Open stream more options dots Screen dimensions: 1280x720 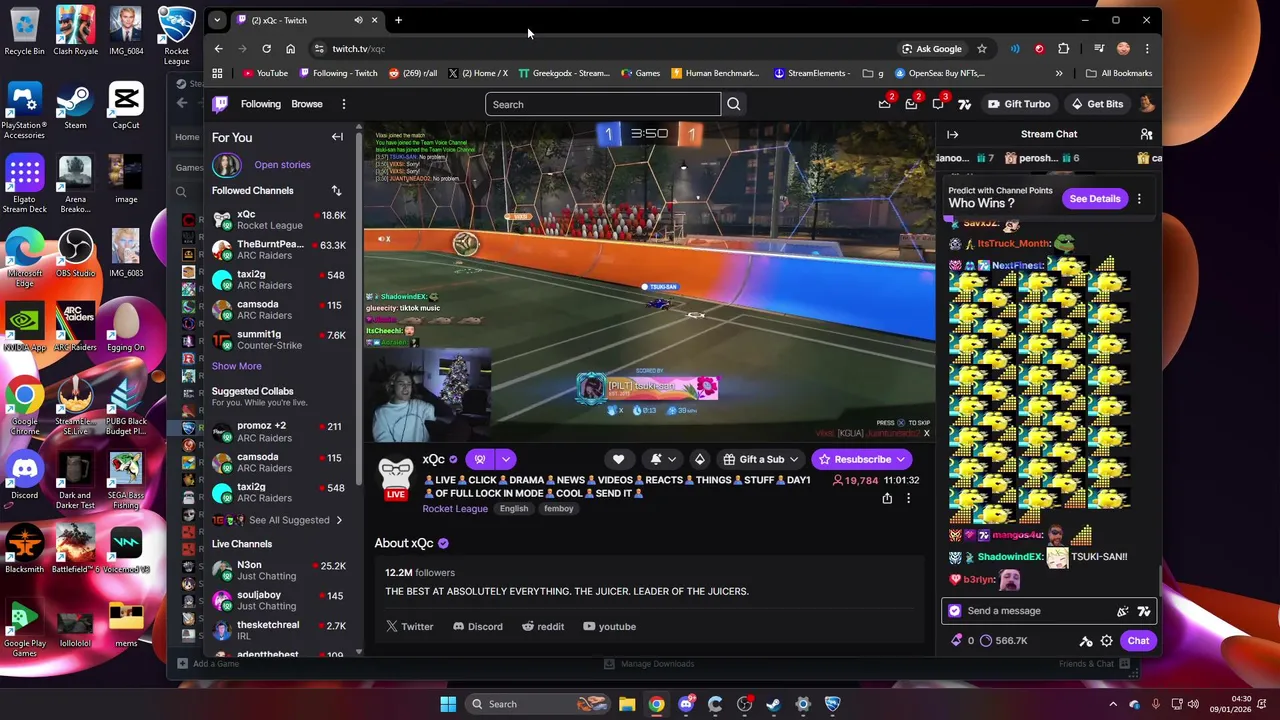point(908,498)
